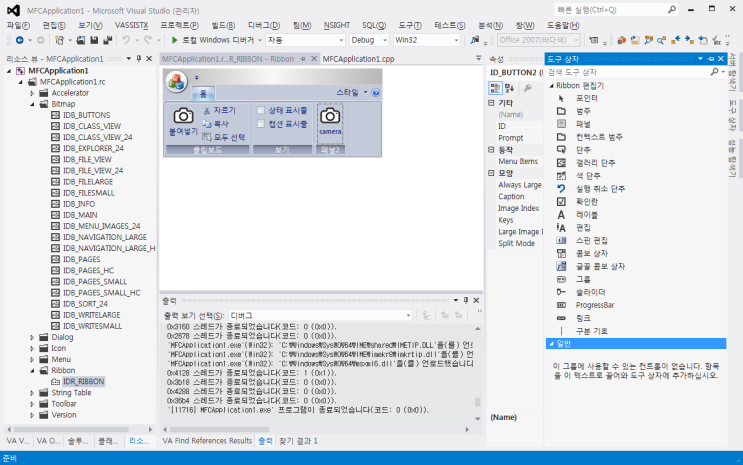Select the Caption property row
The height and width of the screenshot is (465, 743).
pyautogui.click(x=516, y=197)
